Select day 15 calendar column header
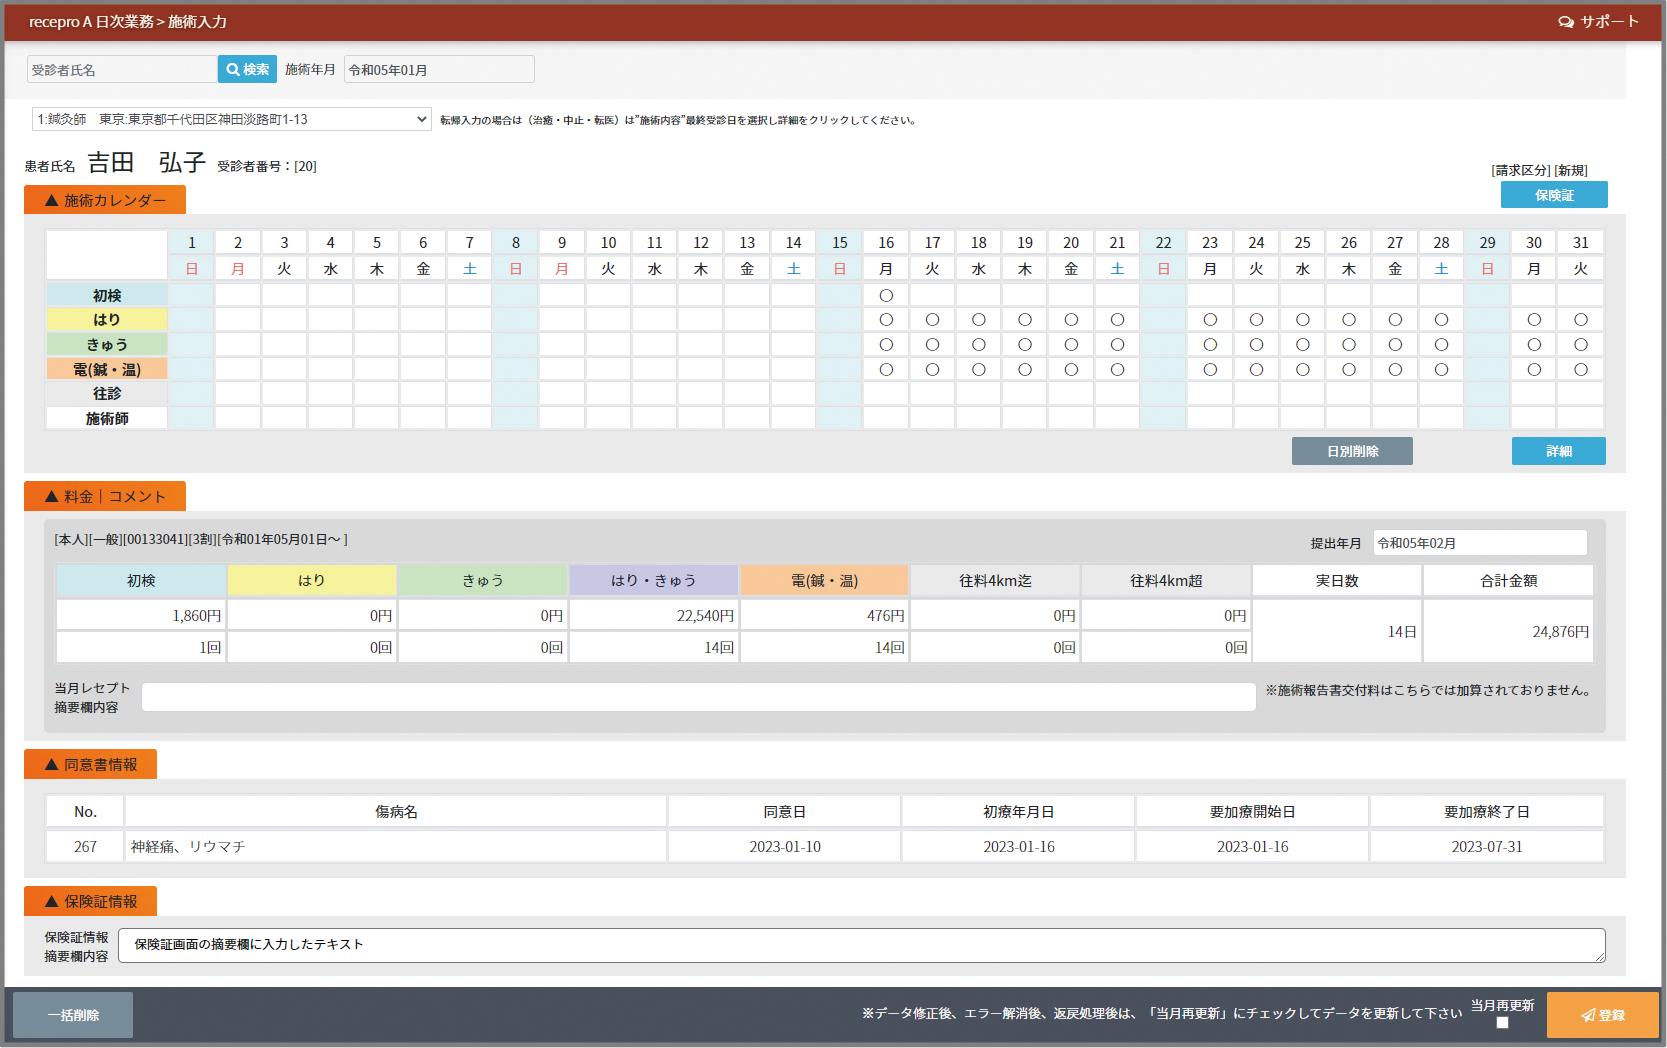 tap(840, 242)
